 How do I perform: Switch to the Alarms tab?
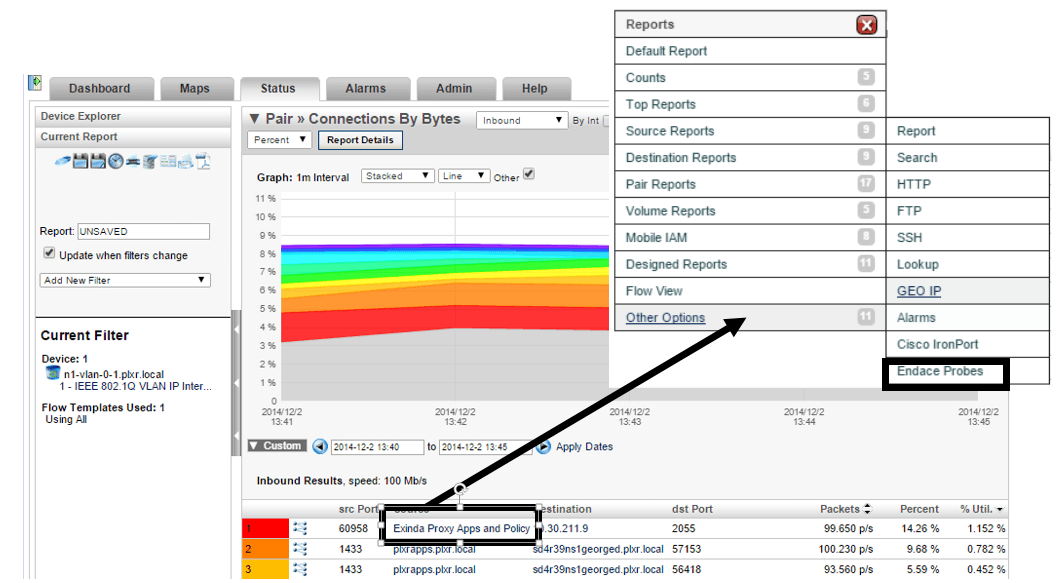(x=366, y=89)
